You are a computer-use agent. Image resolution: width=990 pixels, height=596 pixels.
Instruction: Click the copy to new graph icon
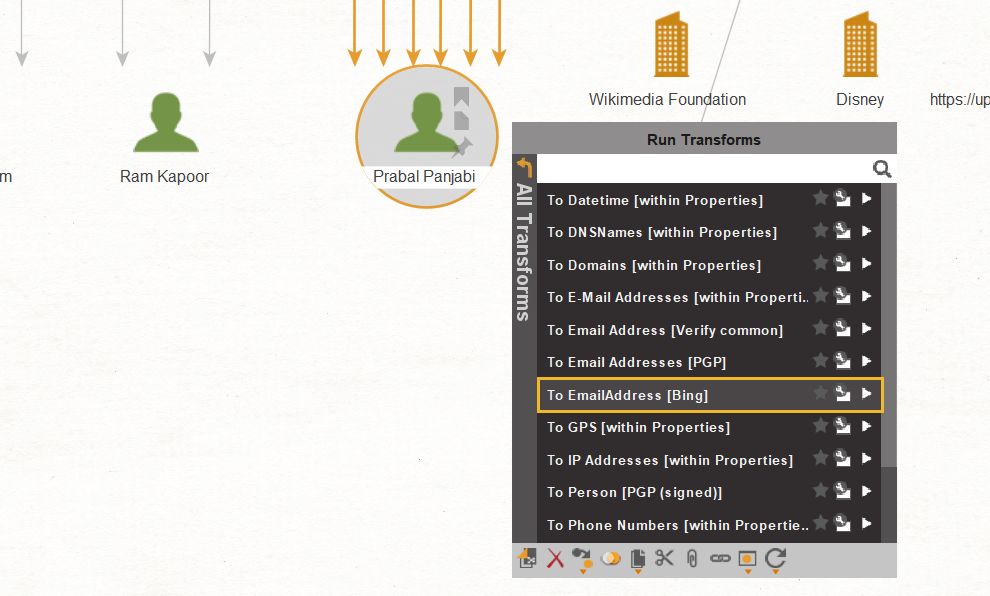(x=527, y=558)
